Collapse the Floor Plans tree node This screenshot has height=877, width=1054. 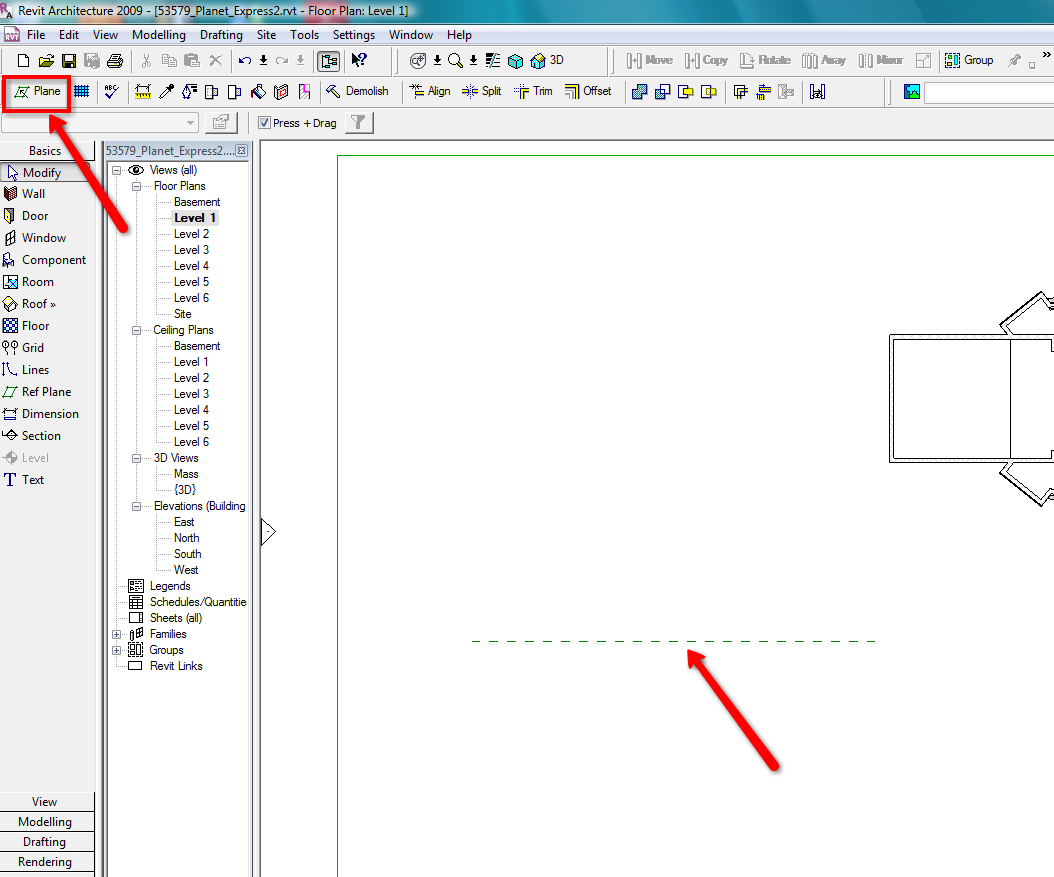tap(136, 187)
